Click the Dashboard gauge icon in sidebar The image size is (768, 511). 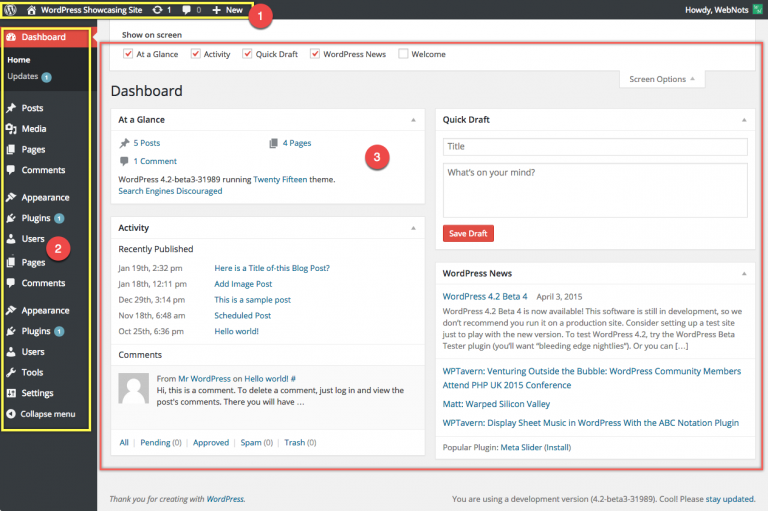(11, 37)
